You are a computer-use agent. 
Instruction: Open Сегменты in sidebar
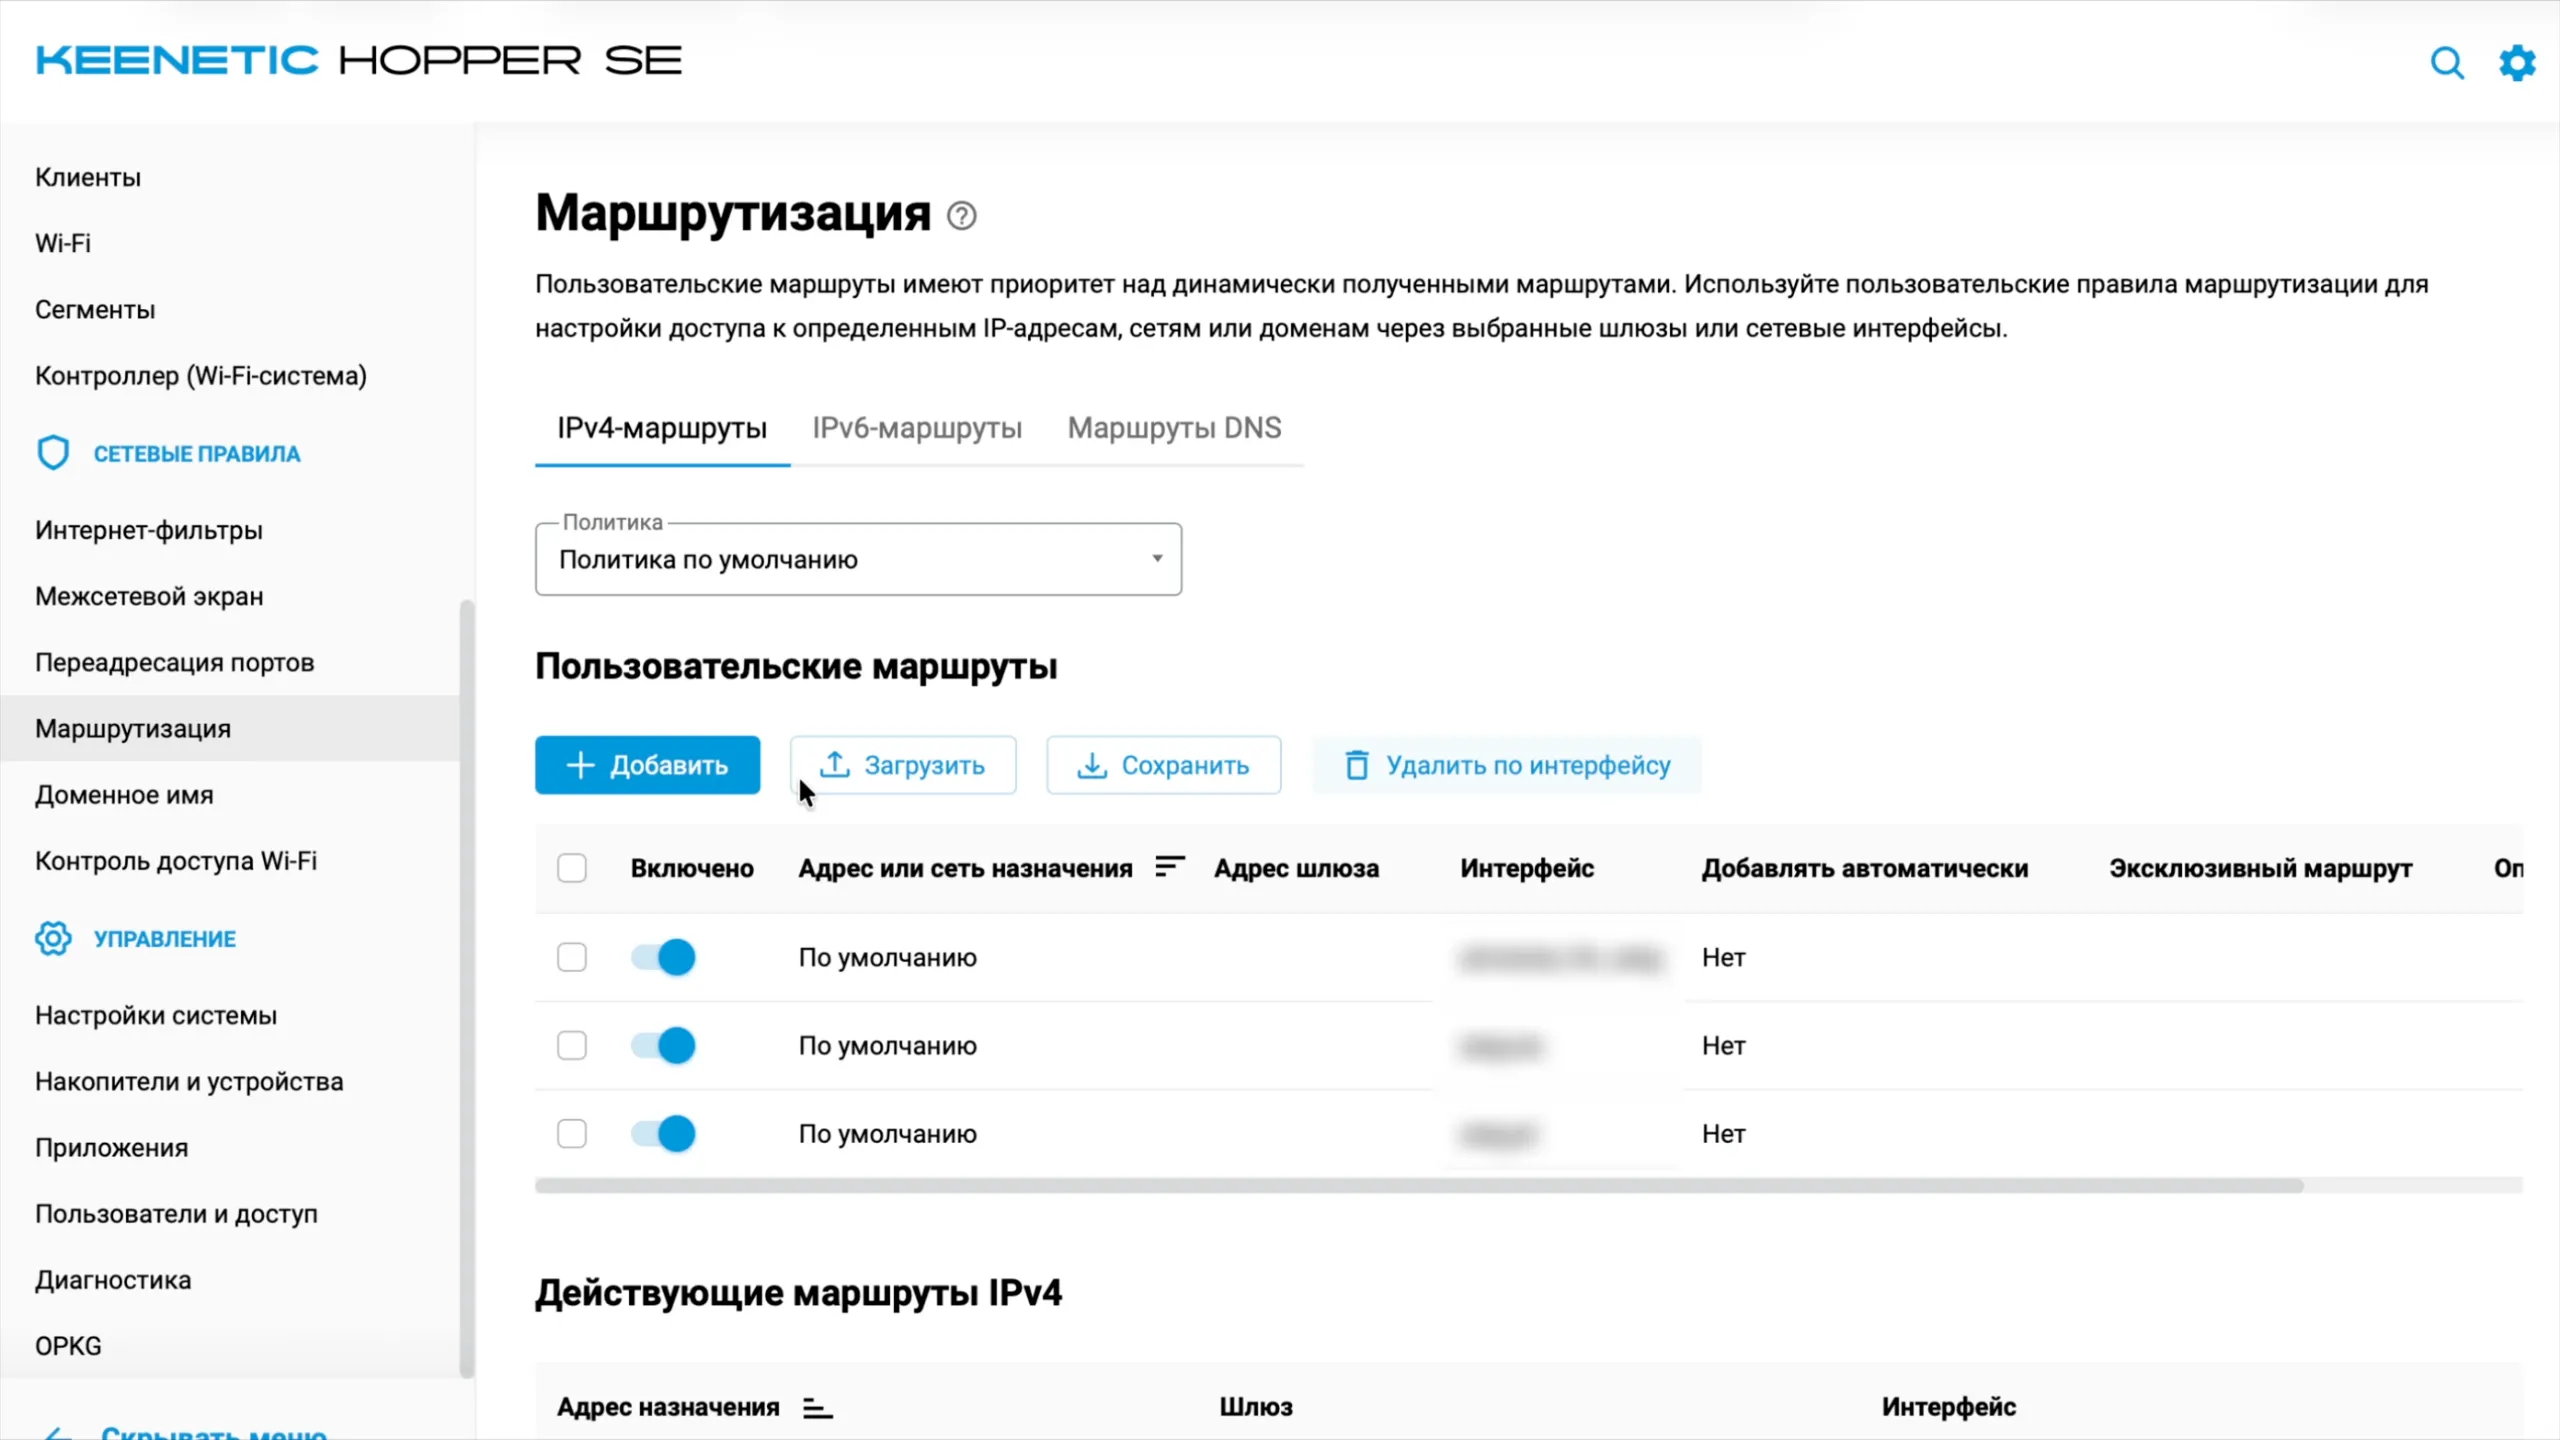click(x=230, y=309)
